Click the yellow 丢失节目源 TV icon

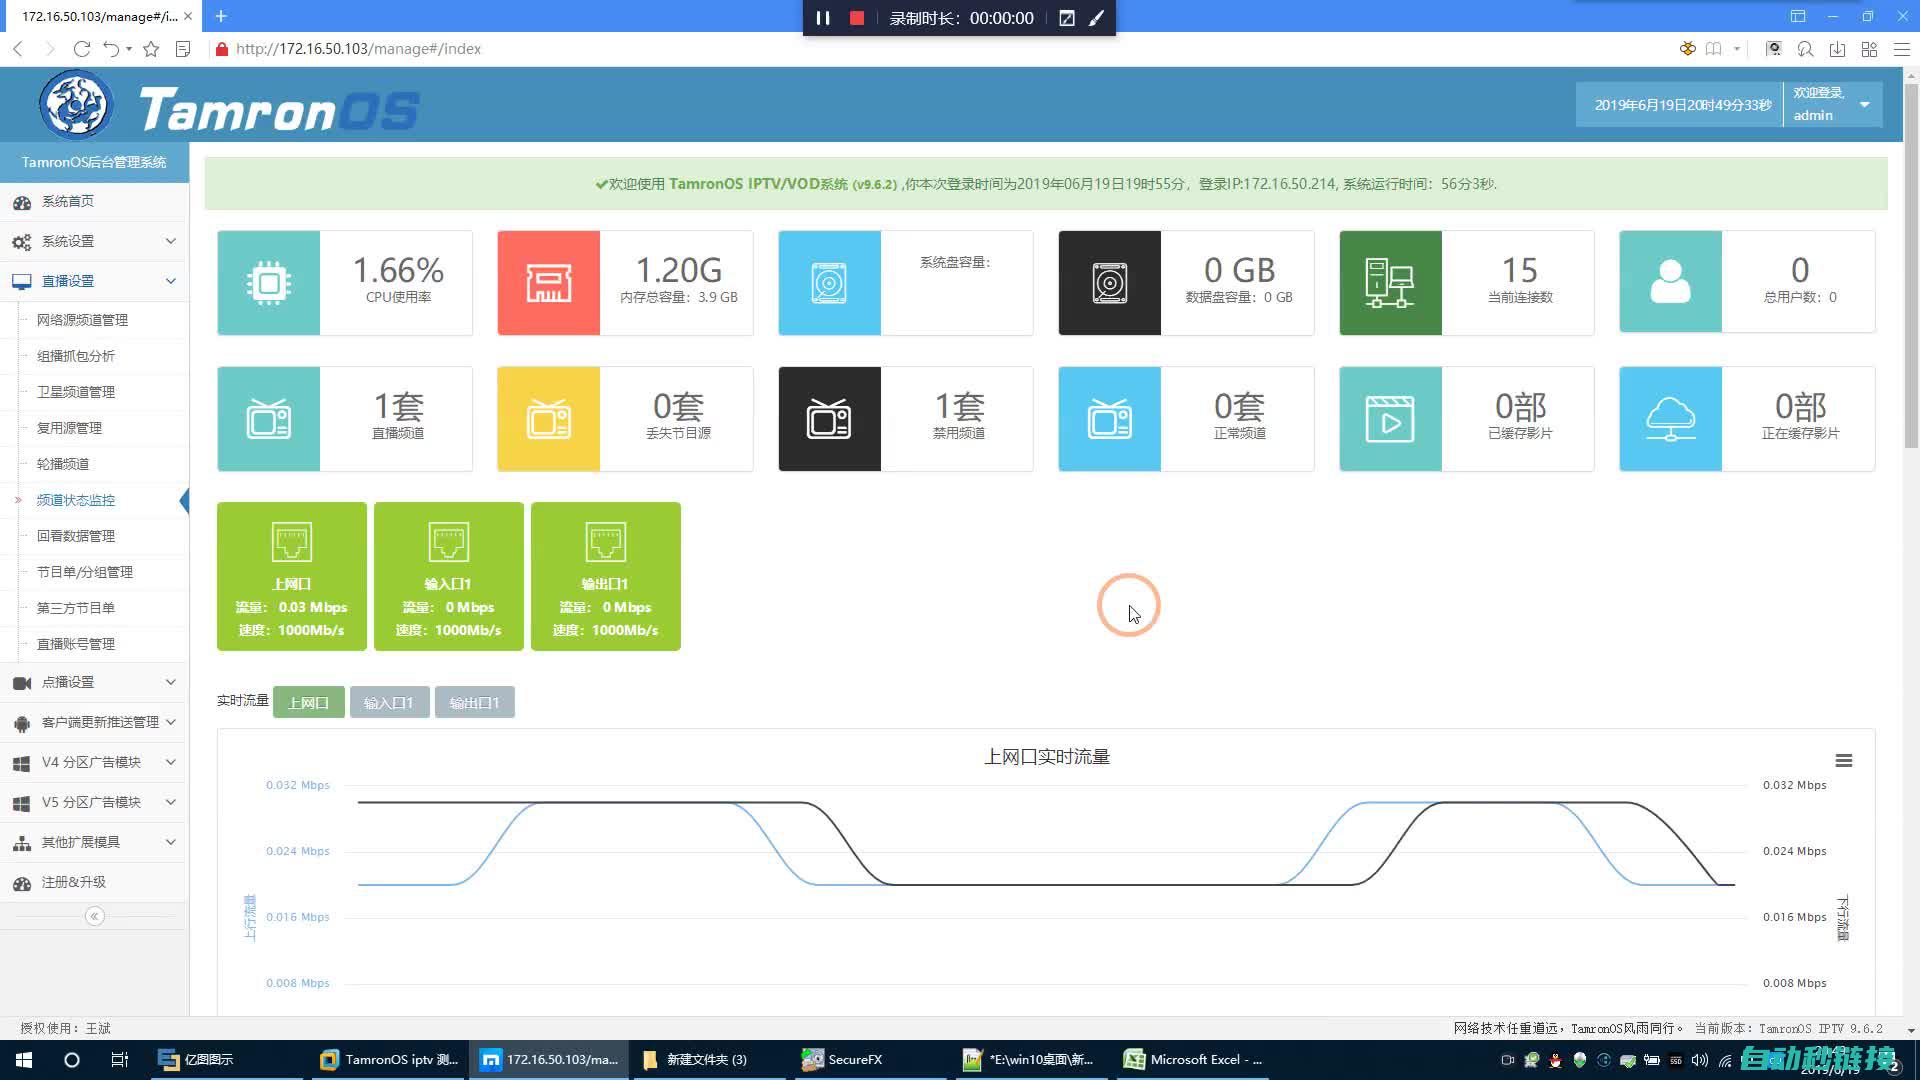click(x=549, y=419)
